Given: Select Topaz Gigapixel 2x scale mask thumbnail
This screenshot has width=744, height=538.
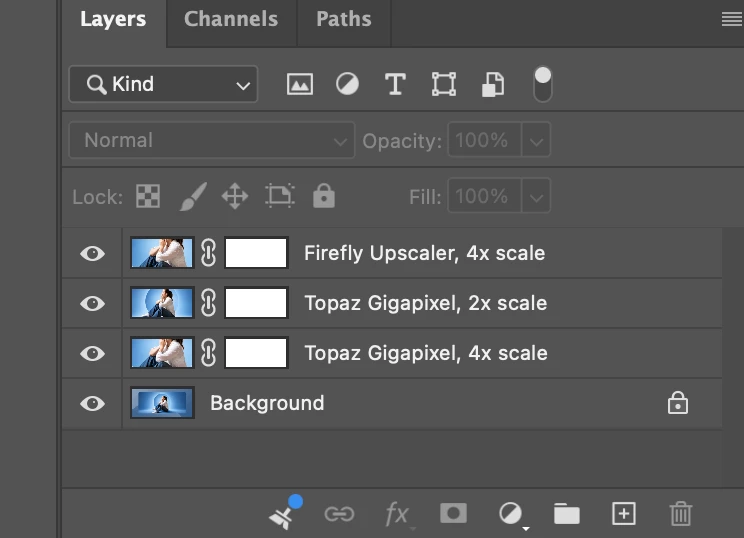Looking at the screenshot, I should click(256, 303).
